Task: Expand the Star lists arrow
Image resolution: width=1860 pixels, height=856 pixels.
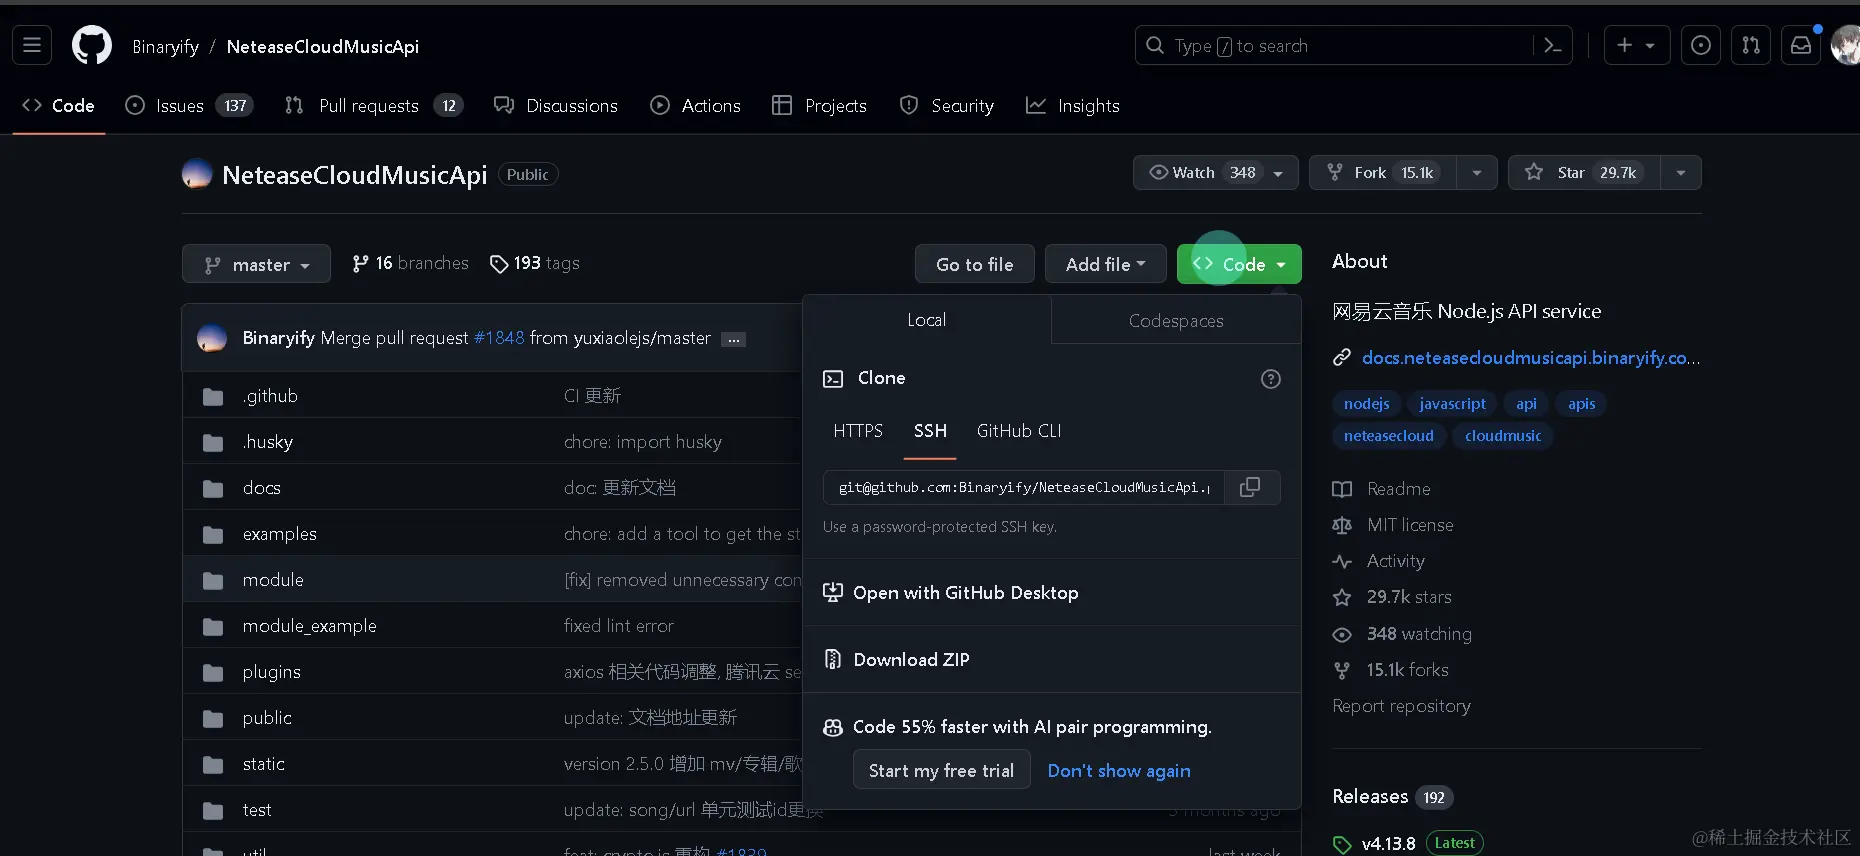Action: point(1681,173)
